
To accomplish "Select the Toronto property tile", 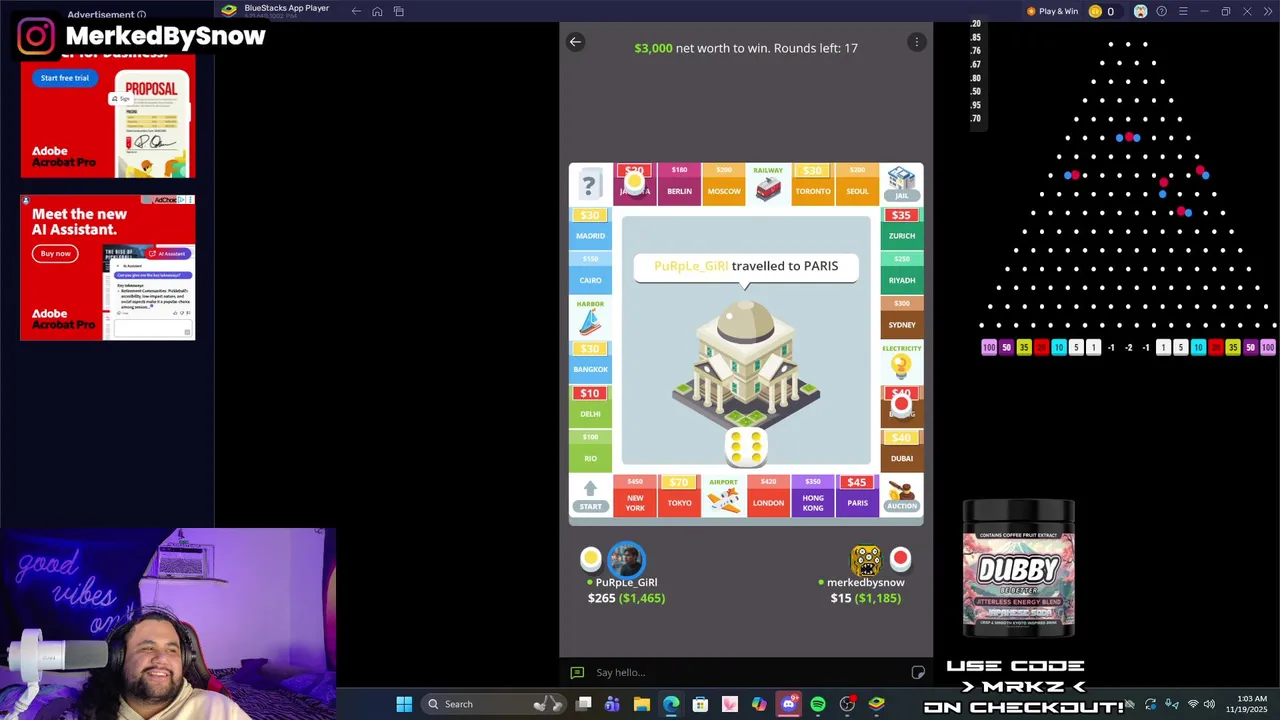I will [813, 184].
